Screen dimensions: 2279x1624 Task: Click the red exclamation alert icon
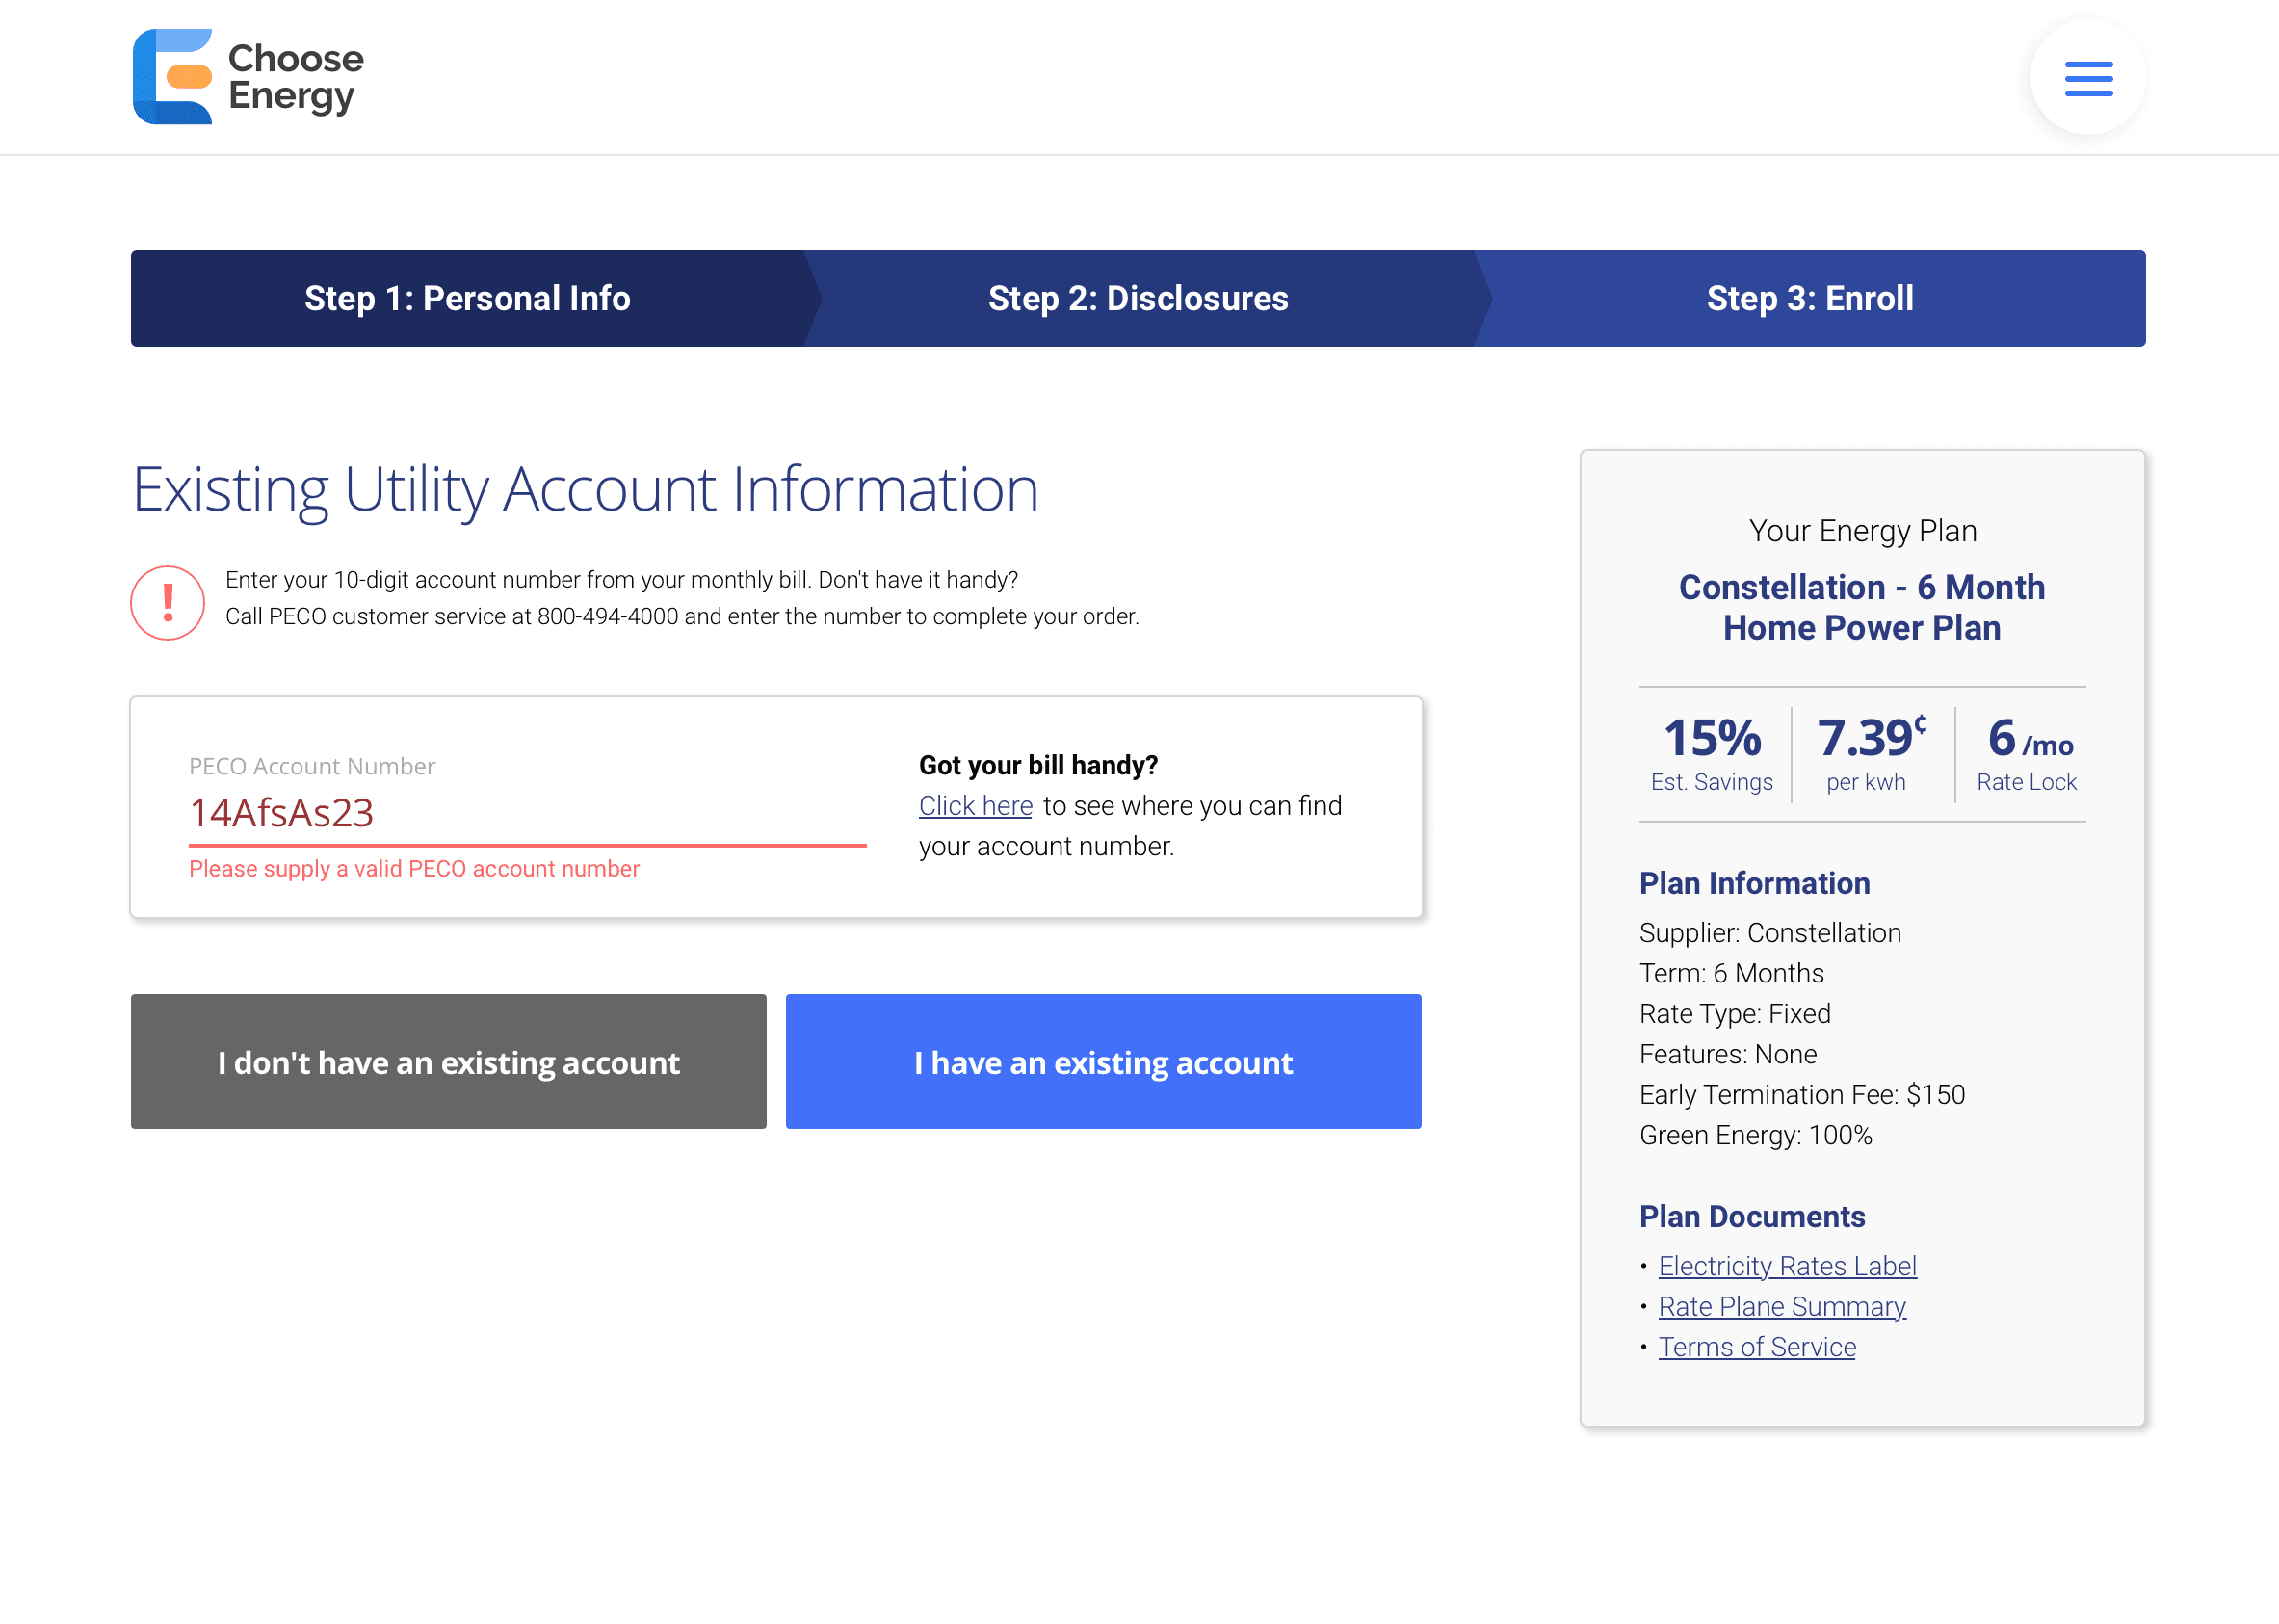(168, 602)
